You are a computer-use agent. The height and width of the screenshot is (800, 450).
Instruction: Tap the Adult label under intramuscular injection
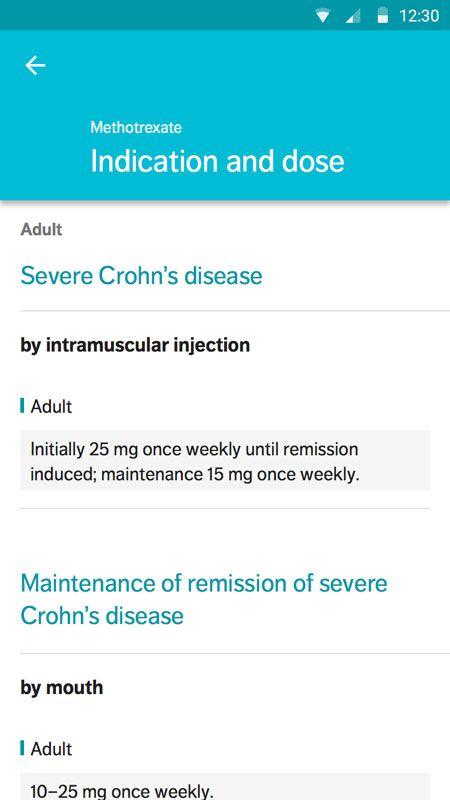[x=51, y=407]
